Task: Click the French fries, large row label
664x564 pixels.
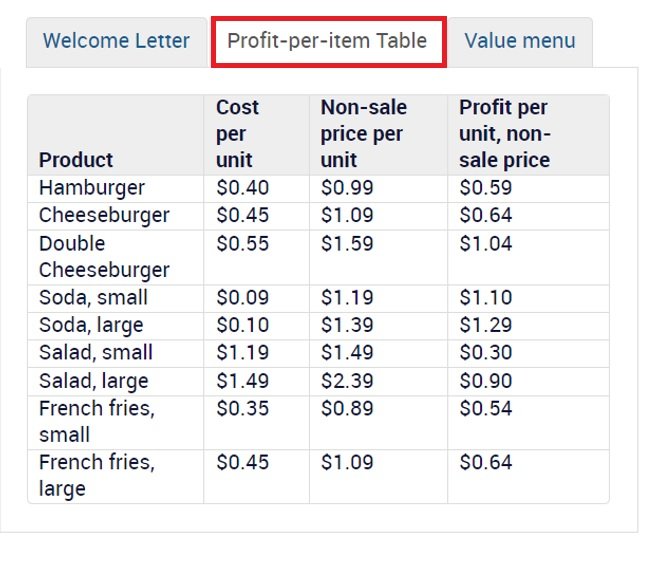Action: [x=96, y=475]
